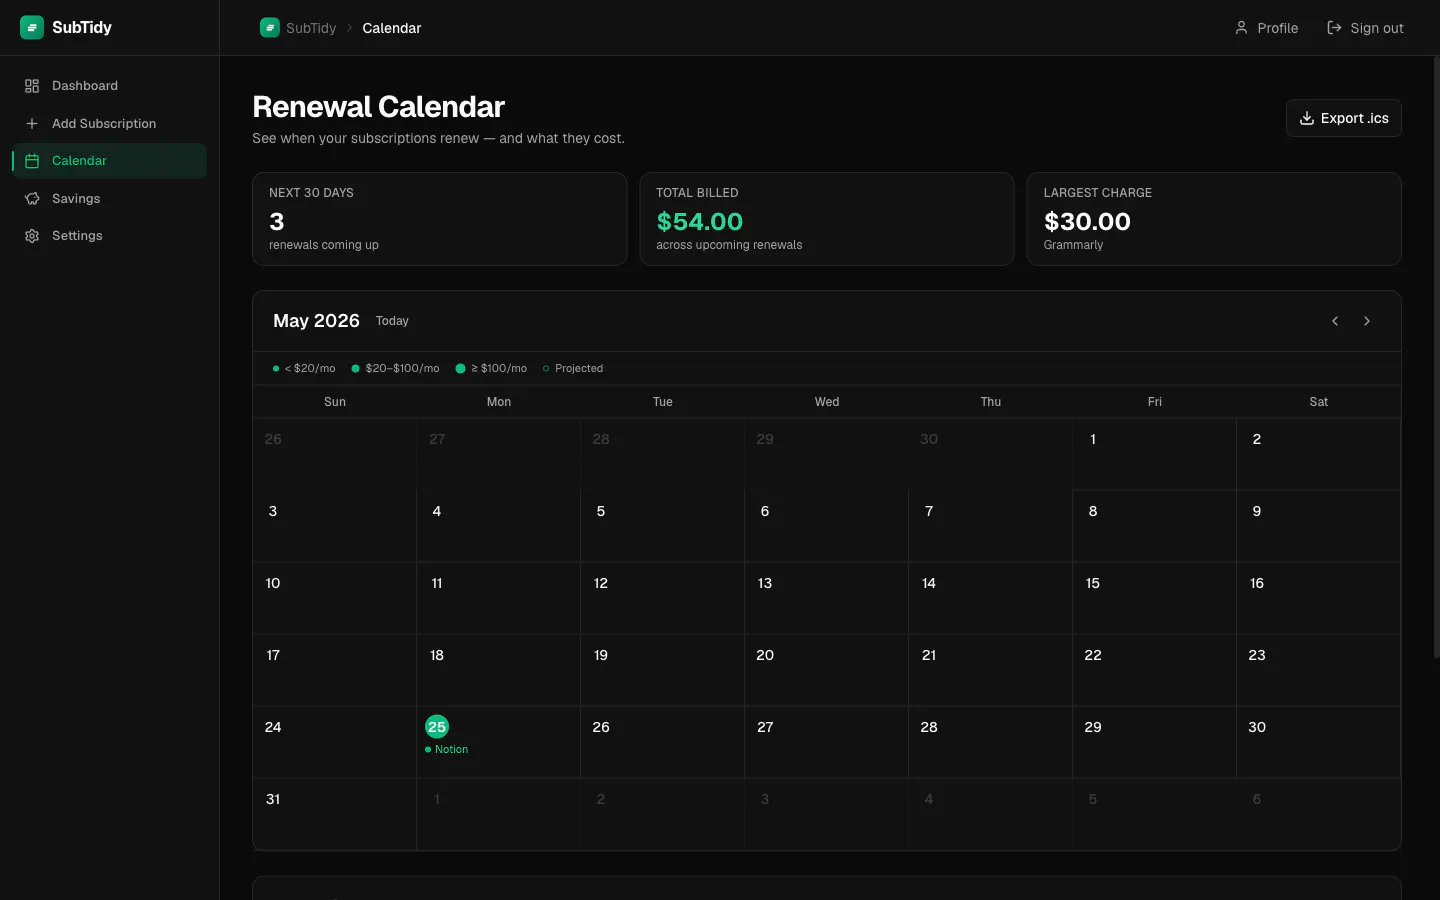Click the gear icon for Settings

pos(32,236)
